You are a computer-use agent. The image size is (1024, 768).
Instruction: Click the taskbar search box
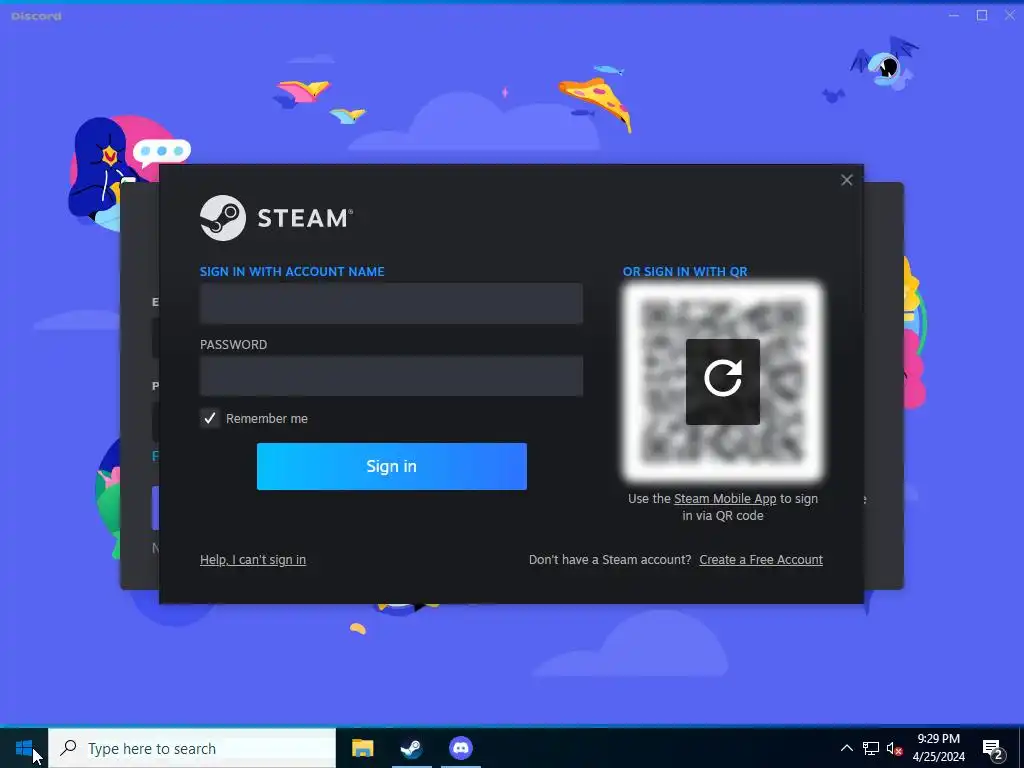pyautogui.click(x=192, y=748)
